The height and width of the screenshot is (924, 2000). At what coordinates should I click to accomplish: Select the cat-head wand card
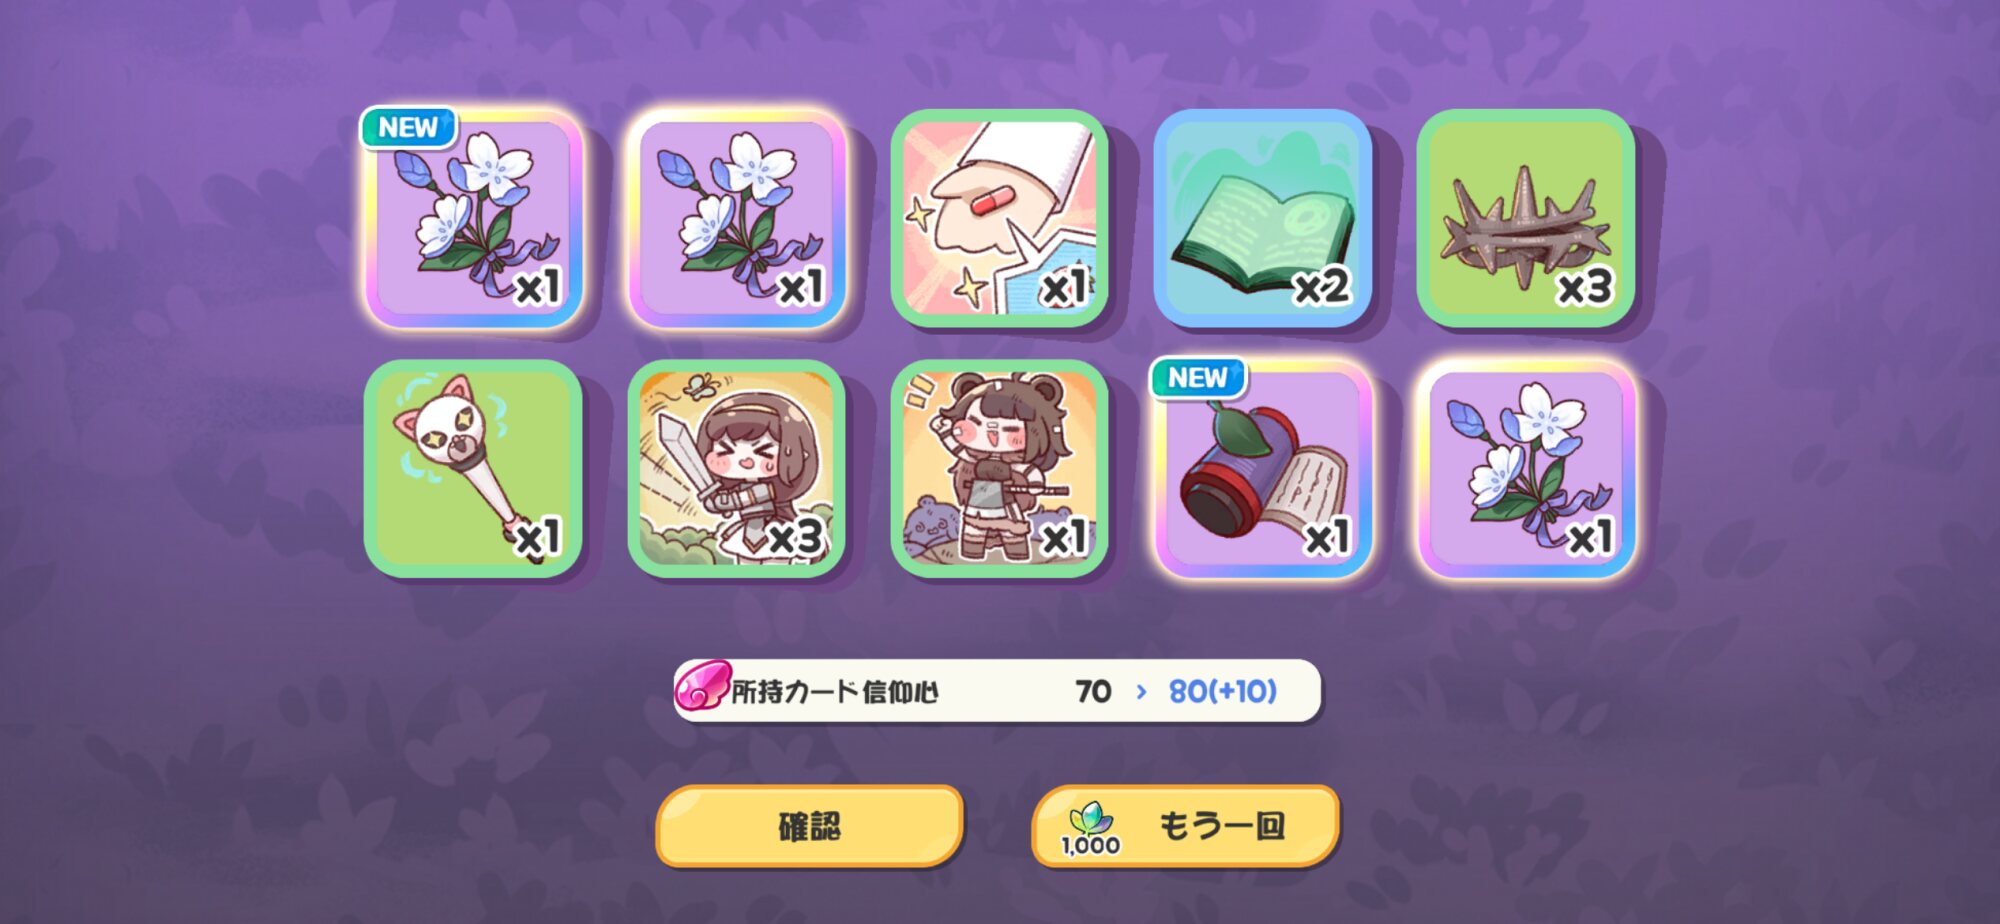(x=474, y=468)
